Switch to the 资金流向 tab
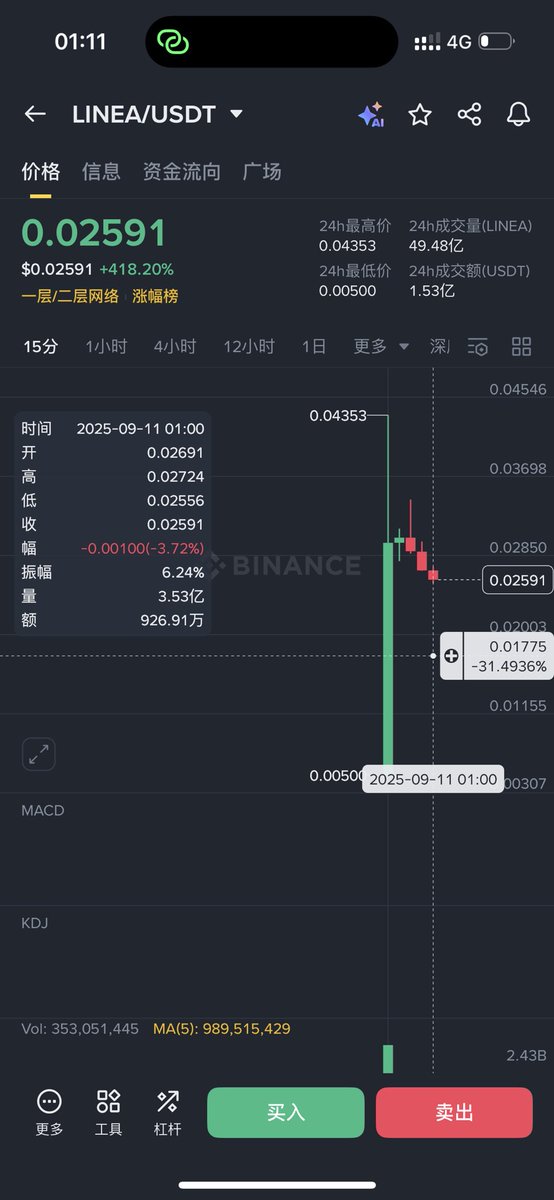 [182, 171]
